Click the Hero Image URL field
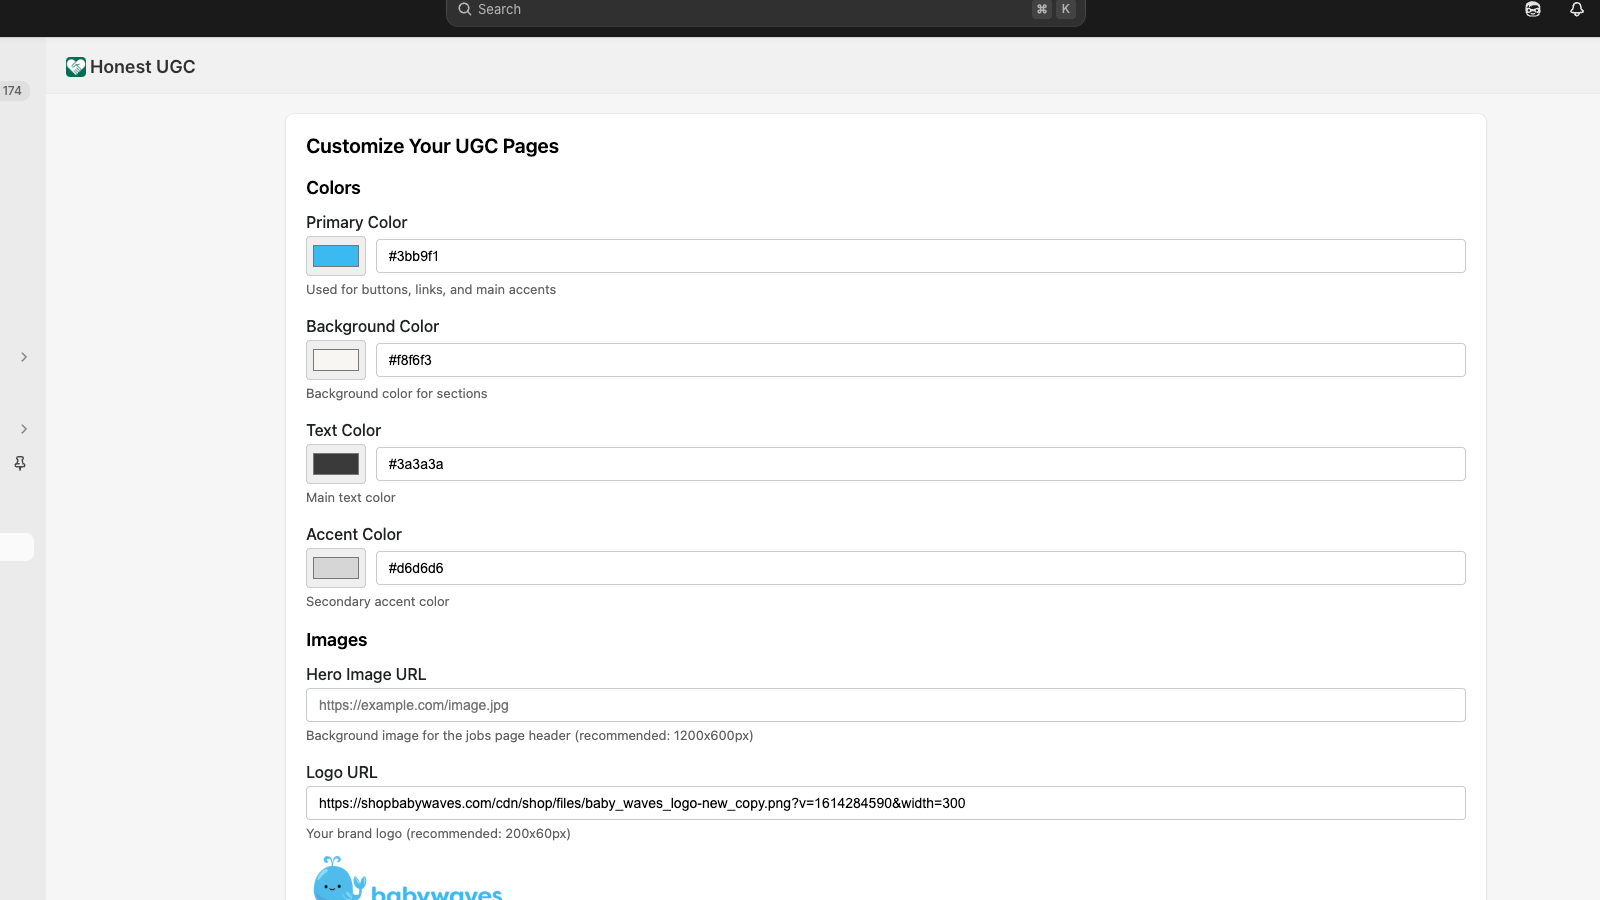Screen dimensions: 1600x900 (885, 705)
